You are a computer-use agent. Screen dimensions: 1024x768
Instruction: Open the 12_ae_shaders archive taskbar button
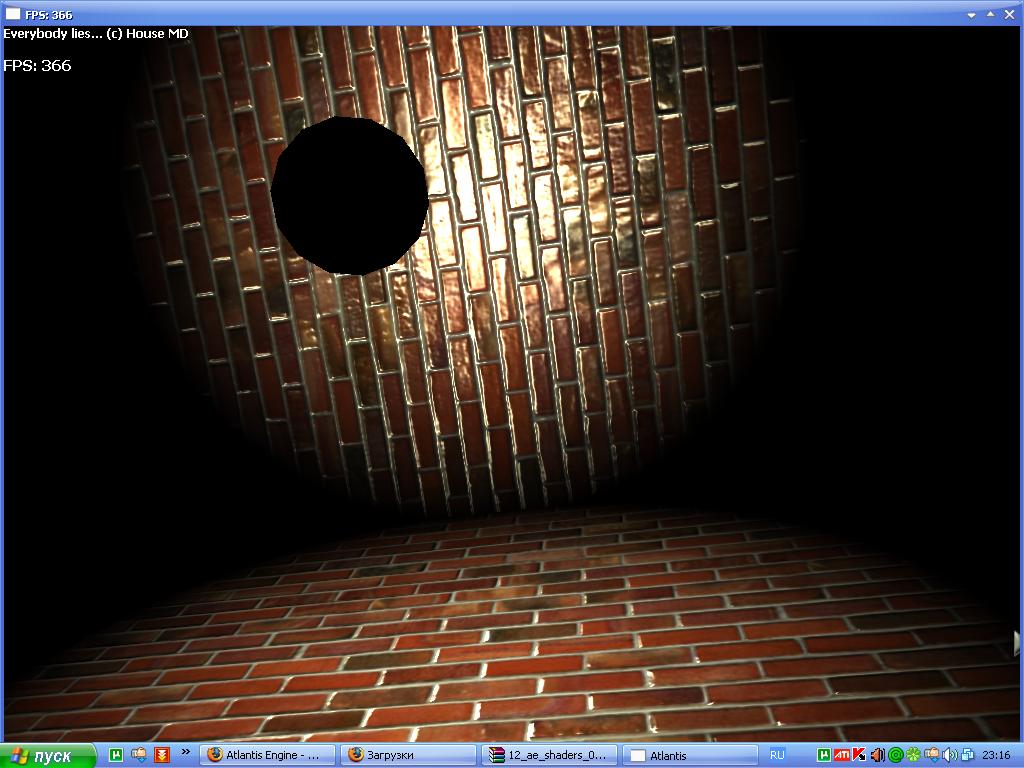548,755
